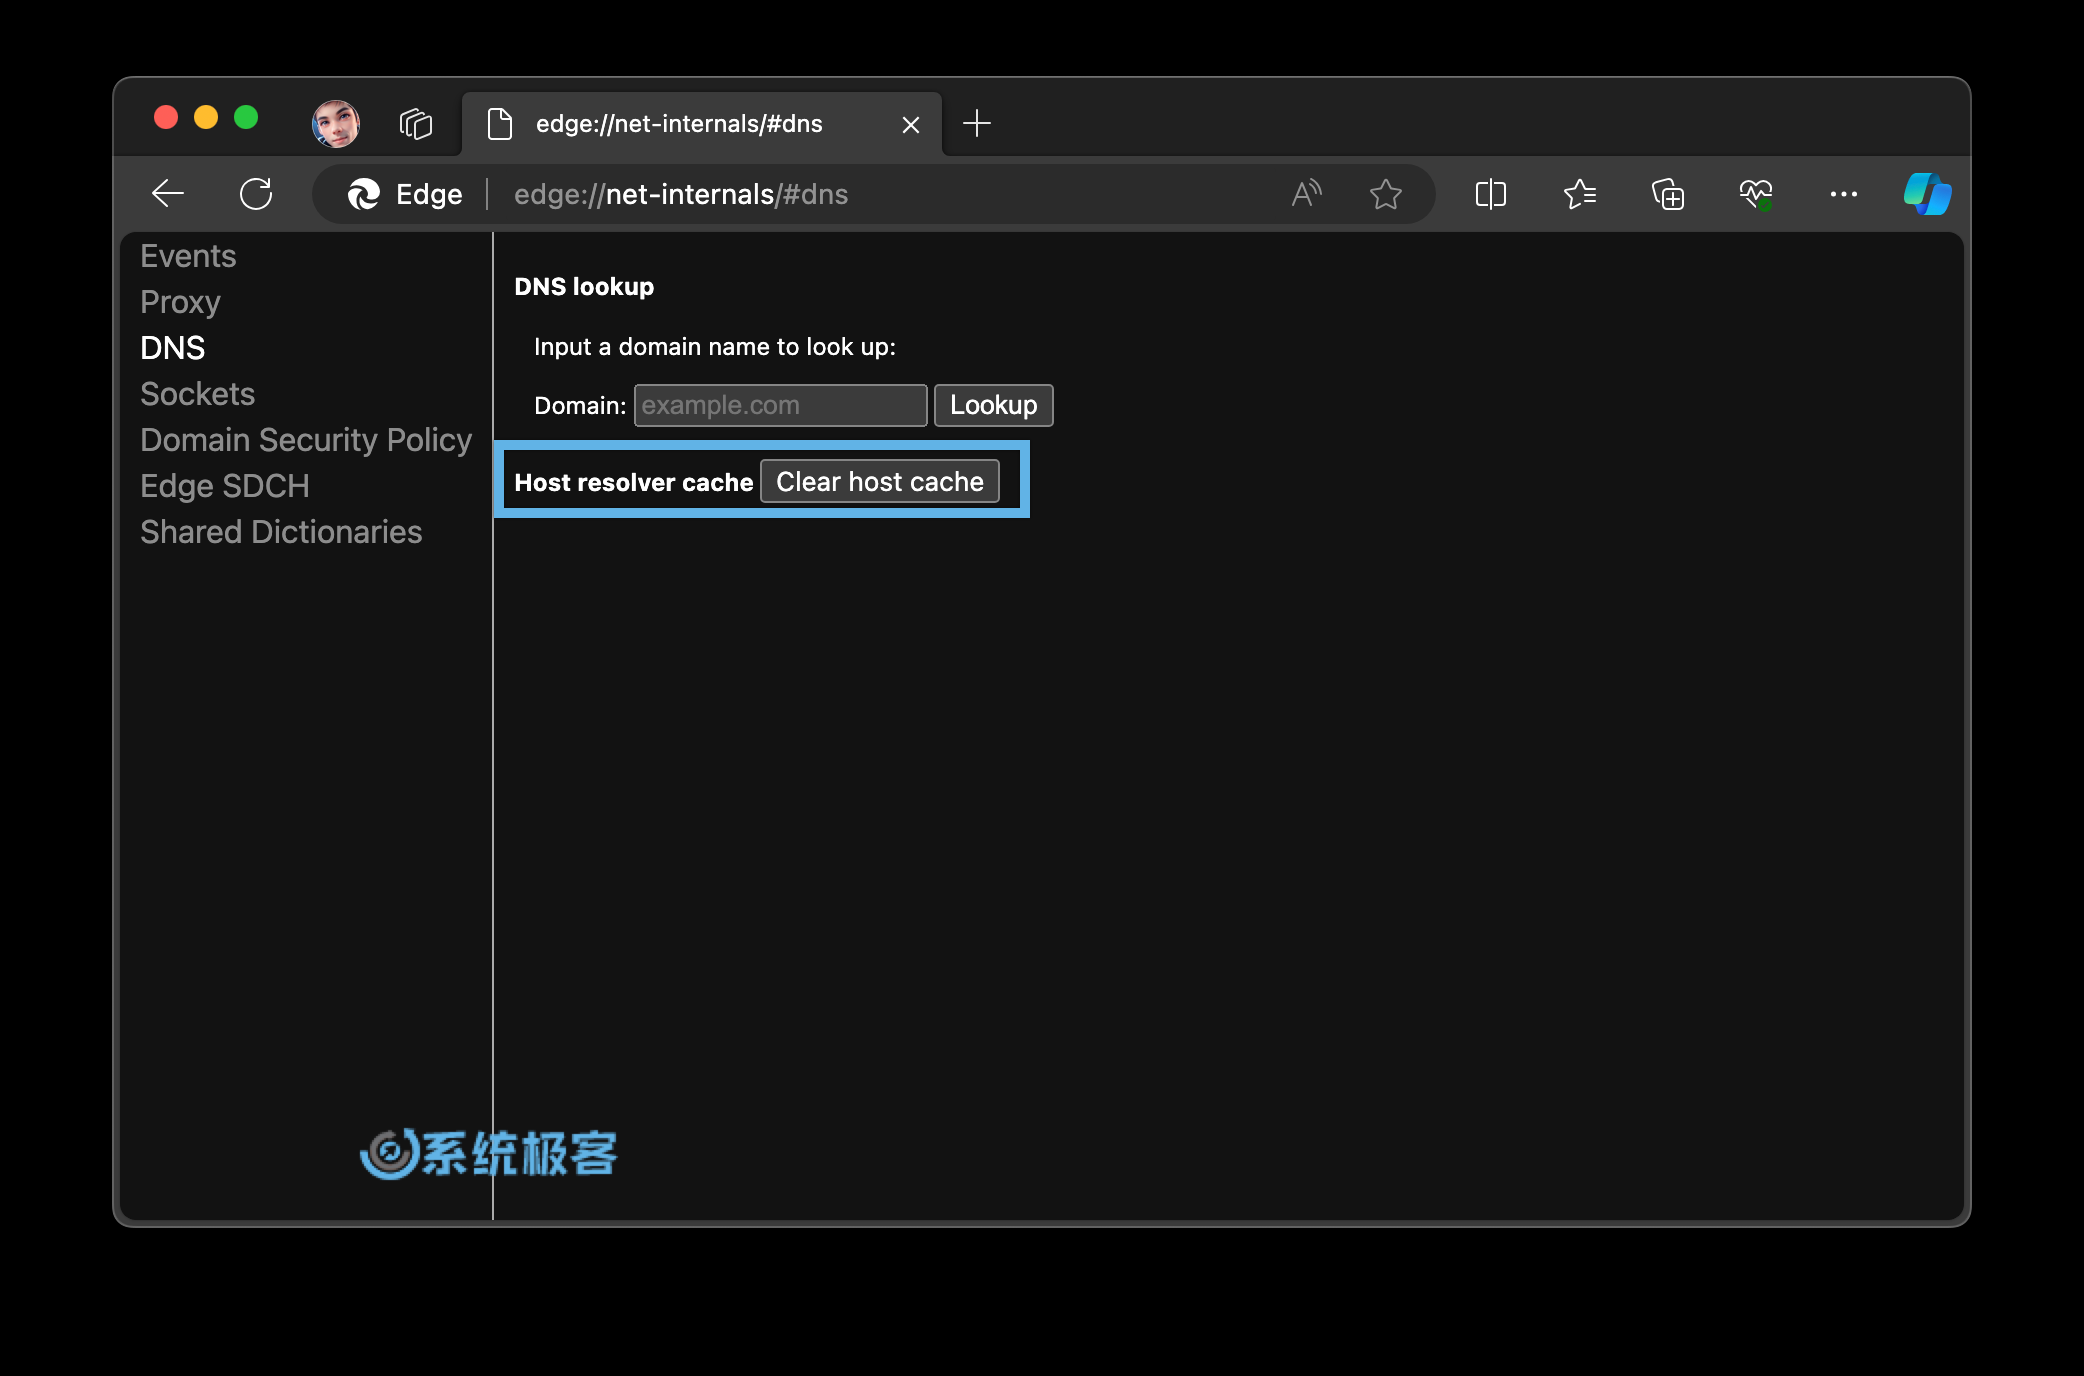Activate the Read Aloud icon
This screenshot has height=1376, width=2084.
pos(1306,194)
